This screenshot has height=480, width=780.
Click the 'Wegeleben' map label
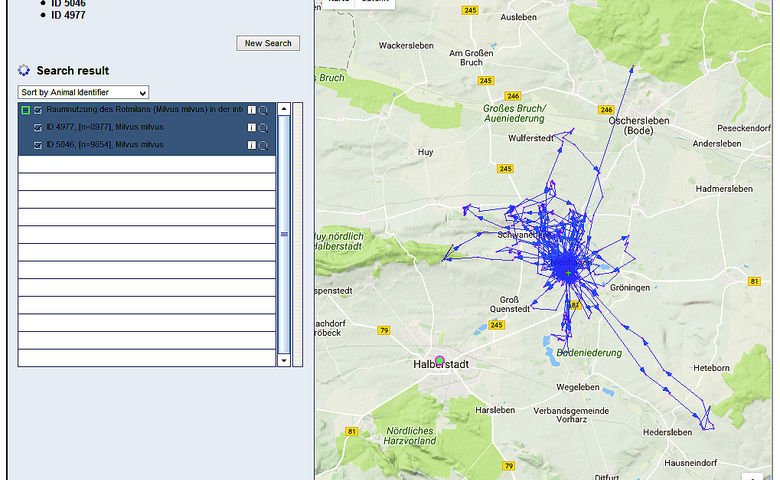pos(578,387)
